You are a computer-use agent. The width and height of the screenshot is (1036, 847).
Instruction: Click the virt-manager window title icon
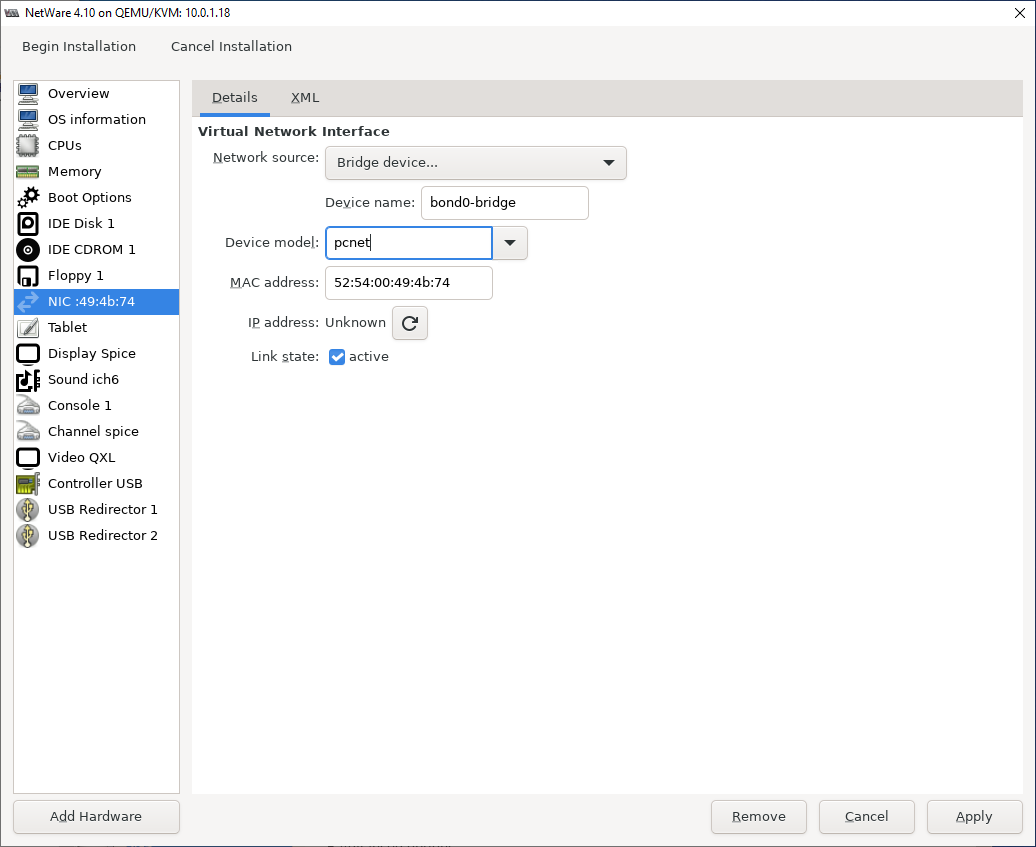click(x=12, y=13)
